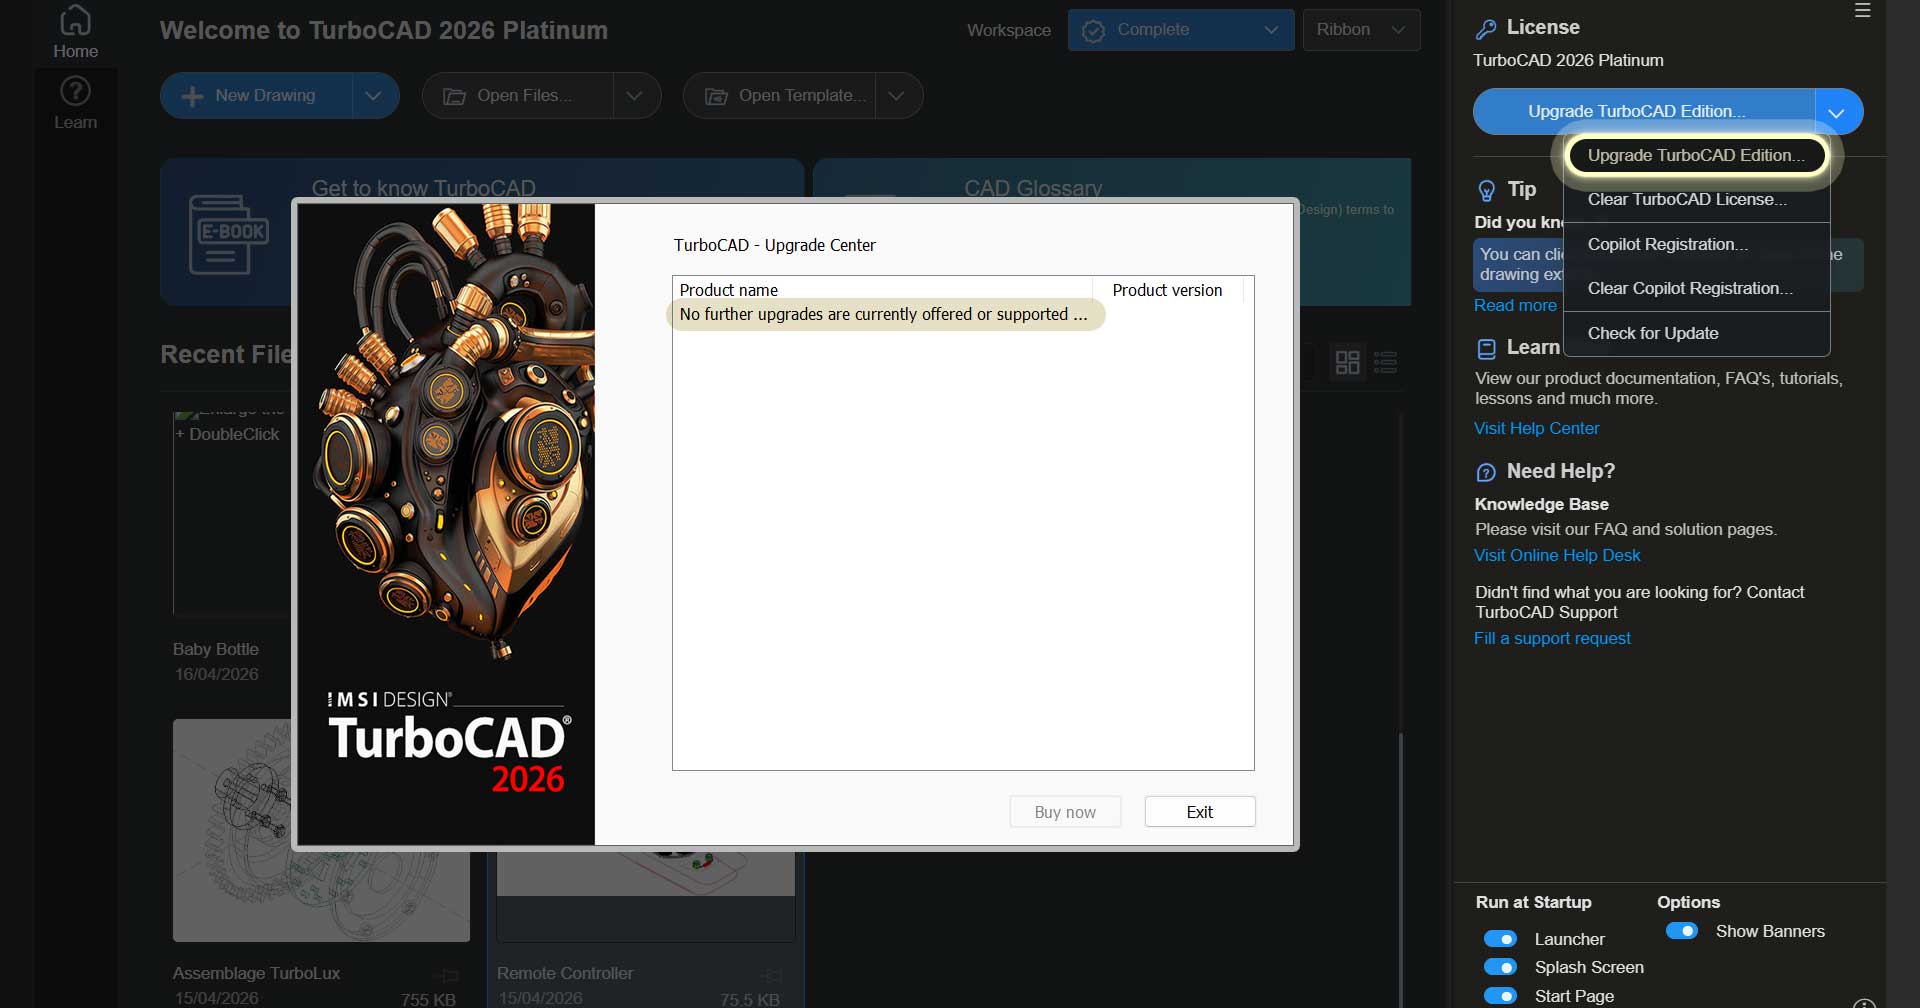Select Copilot Registration menu entry
This screenshot has height=1008, width=1920.
tap(1696, 245)
